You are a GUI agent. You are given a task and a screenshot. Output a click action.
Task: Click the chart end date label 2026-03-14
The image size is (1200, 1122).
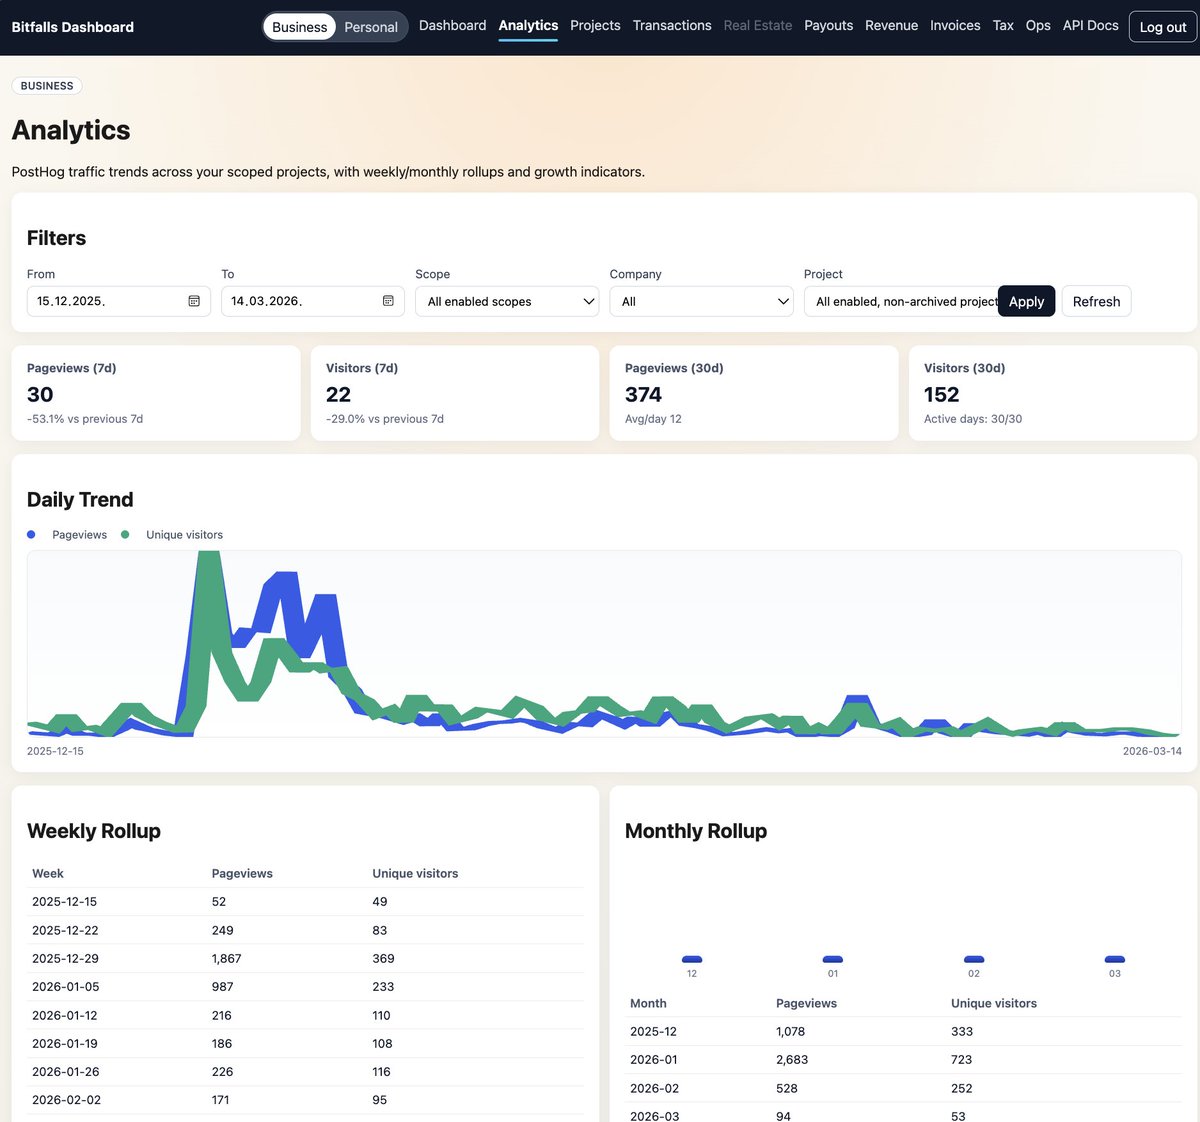[x=1152, y=751]
